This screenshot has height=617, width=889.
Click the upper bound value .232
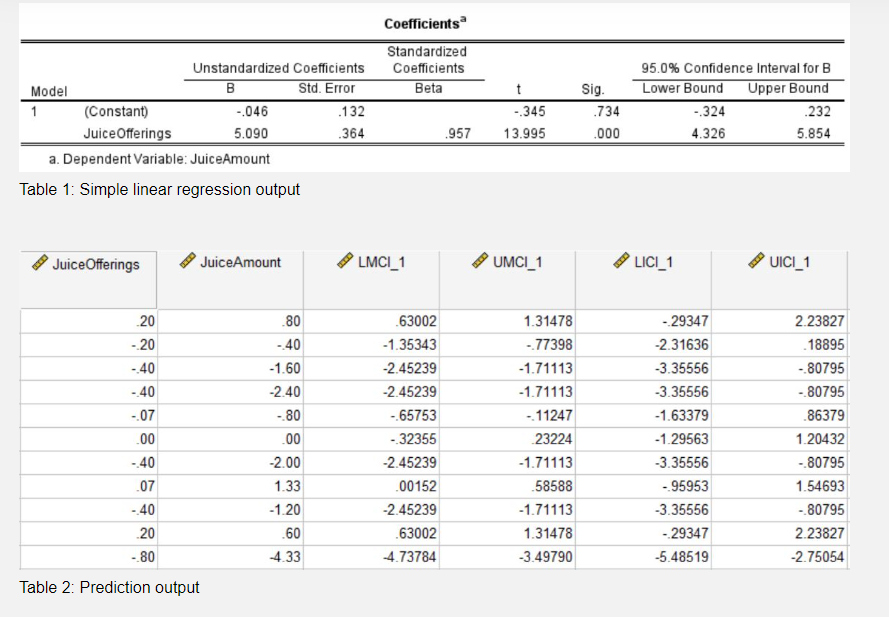[818, 111]
